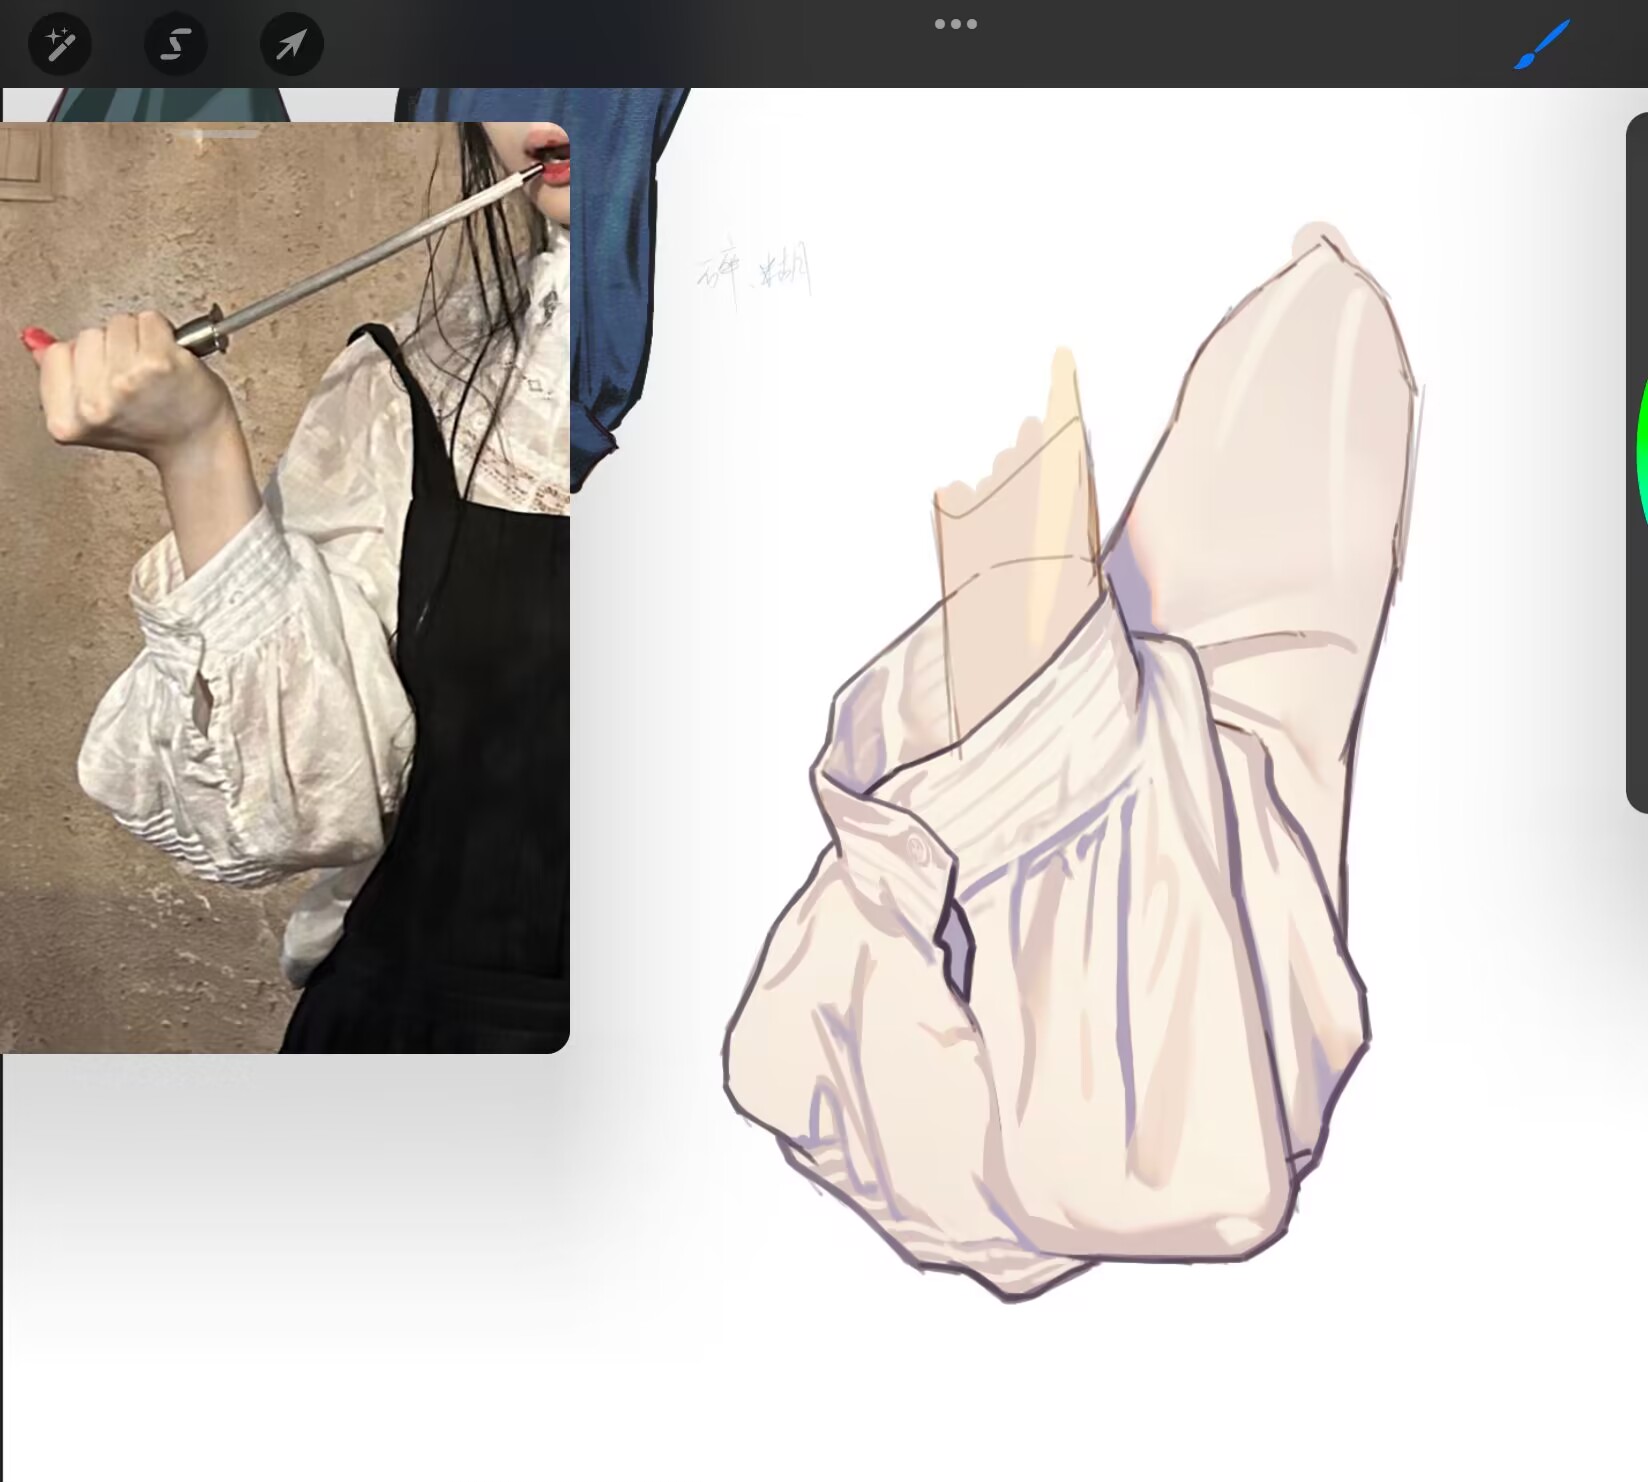Click the red fingernail in the reference photo
The height and width of the screenshot is (1482, 1648).
[40, 340]
